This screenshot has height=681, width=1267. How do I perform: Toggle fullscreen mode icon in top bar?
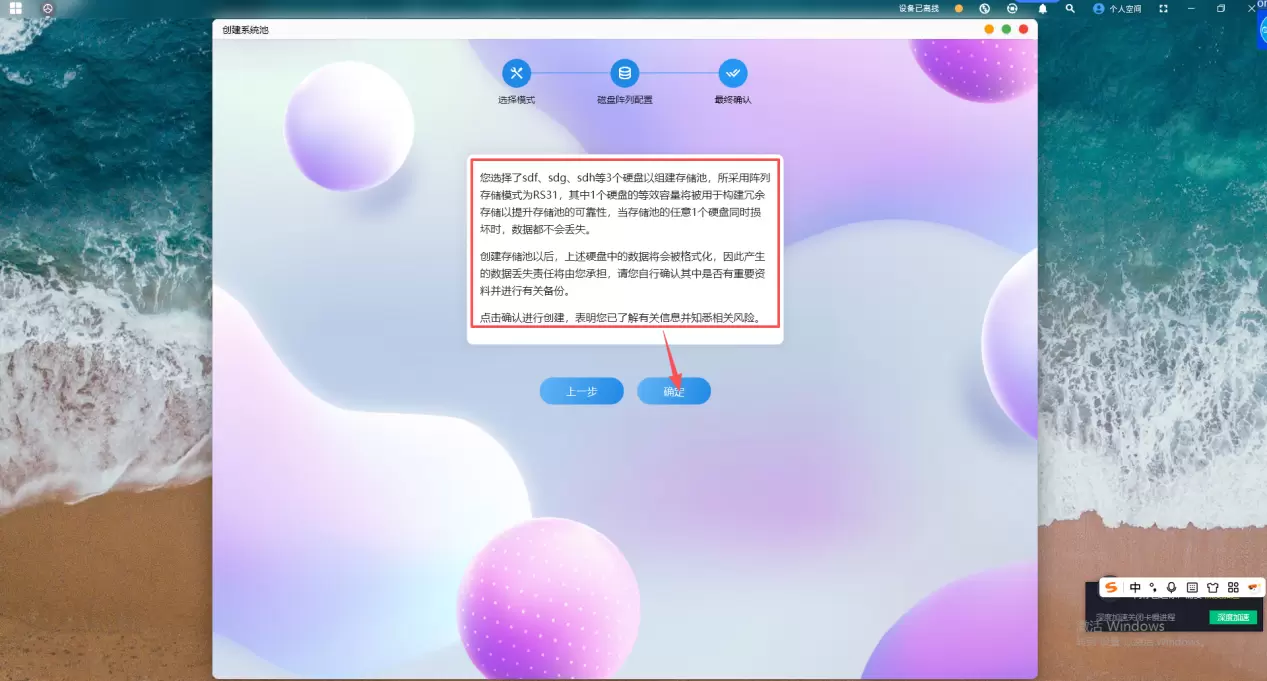pyautogui.click(x=1163, y=8)
